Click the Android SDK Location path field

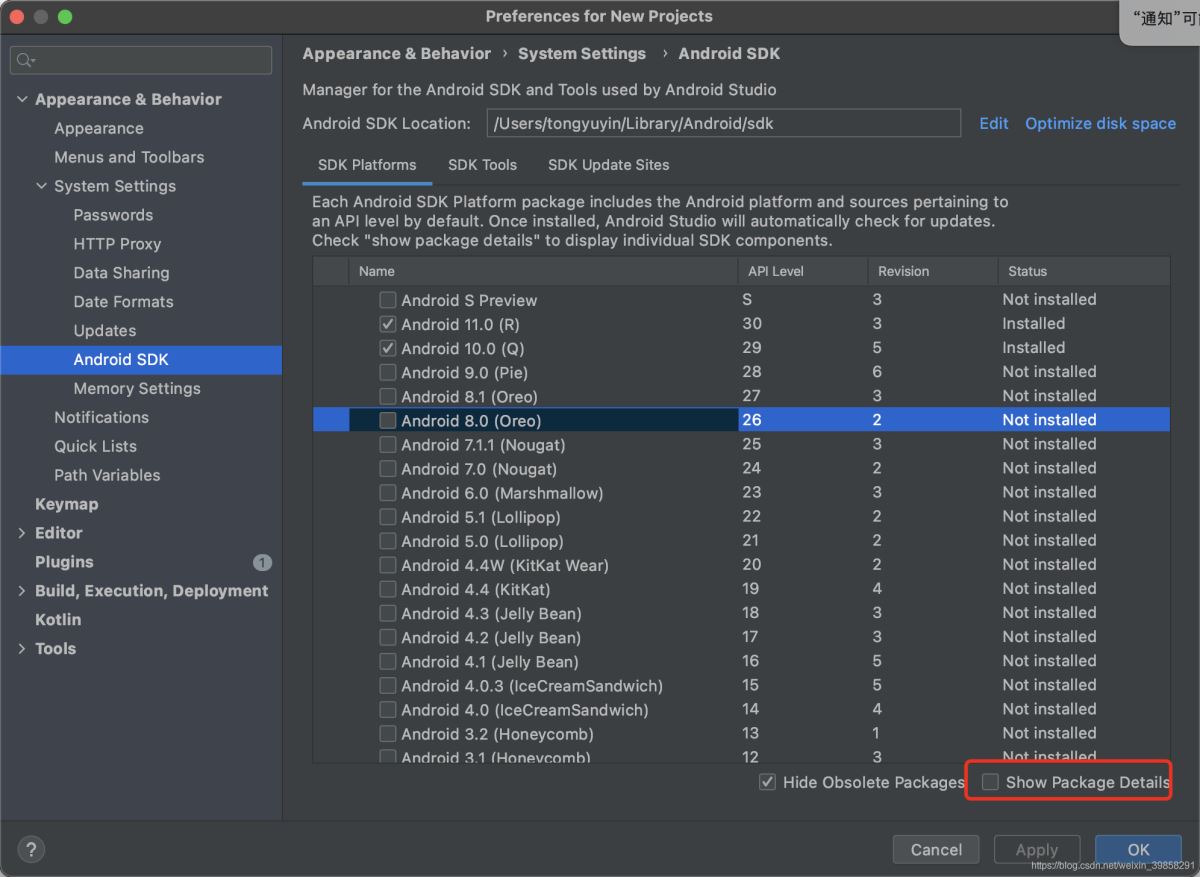tap(723, 123)
